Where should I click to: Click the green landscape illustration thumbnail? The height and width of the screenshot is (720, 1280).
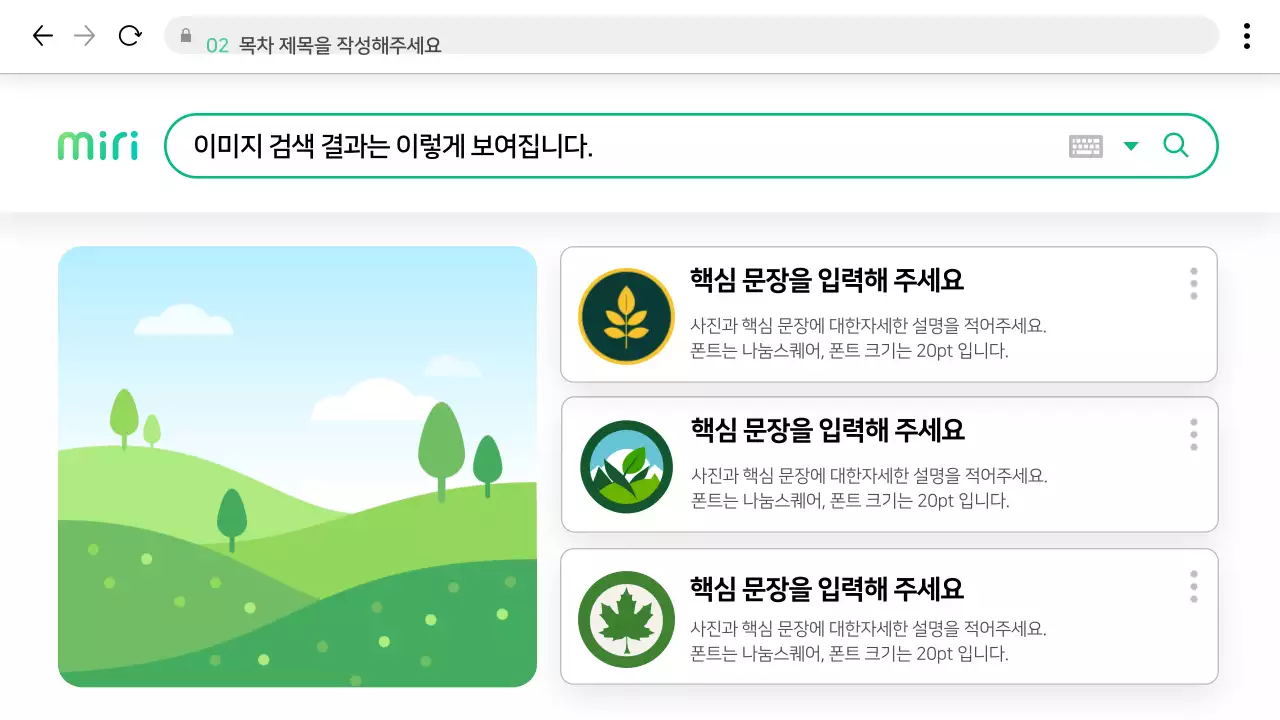pyautogui.click(x=299, y=466)
